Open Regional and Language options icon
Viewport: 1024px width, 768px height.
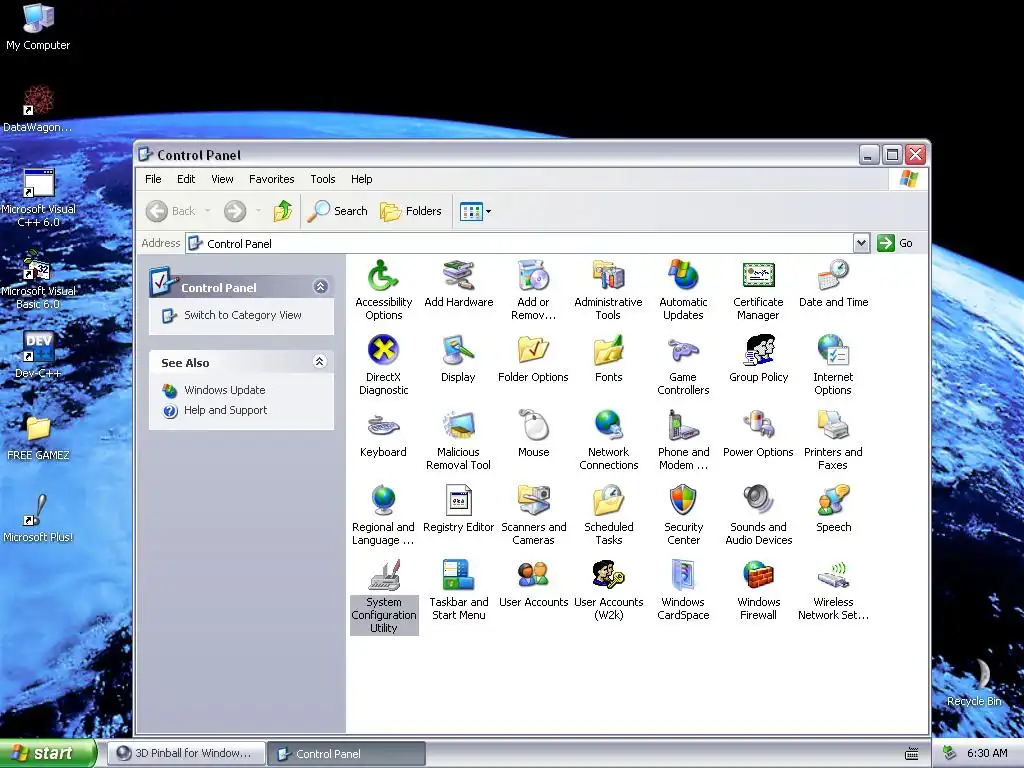[x=383, y=515]
